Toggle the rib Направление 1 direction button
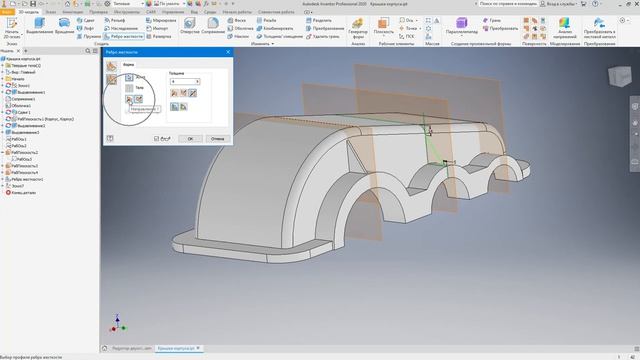Viewport: 640px width, 360px height. pos(129,99)
